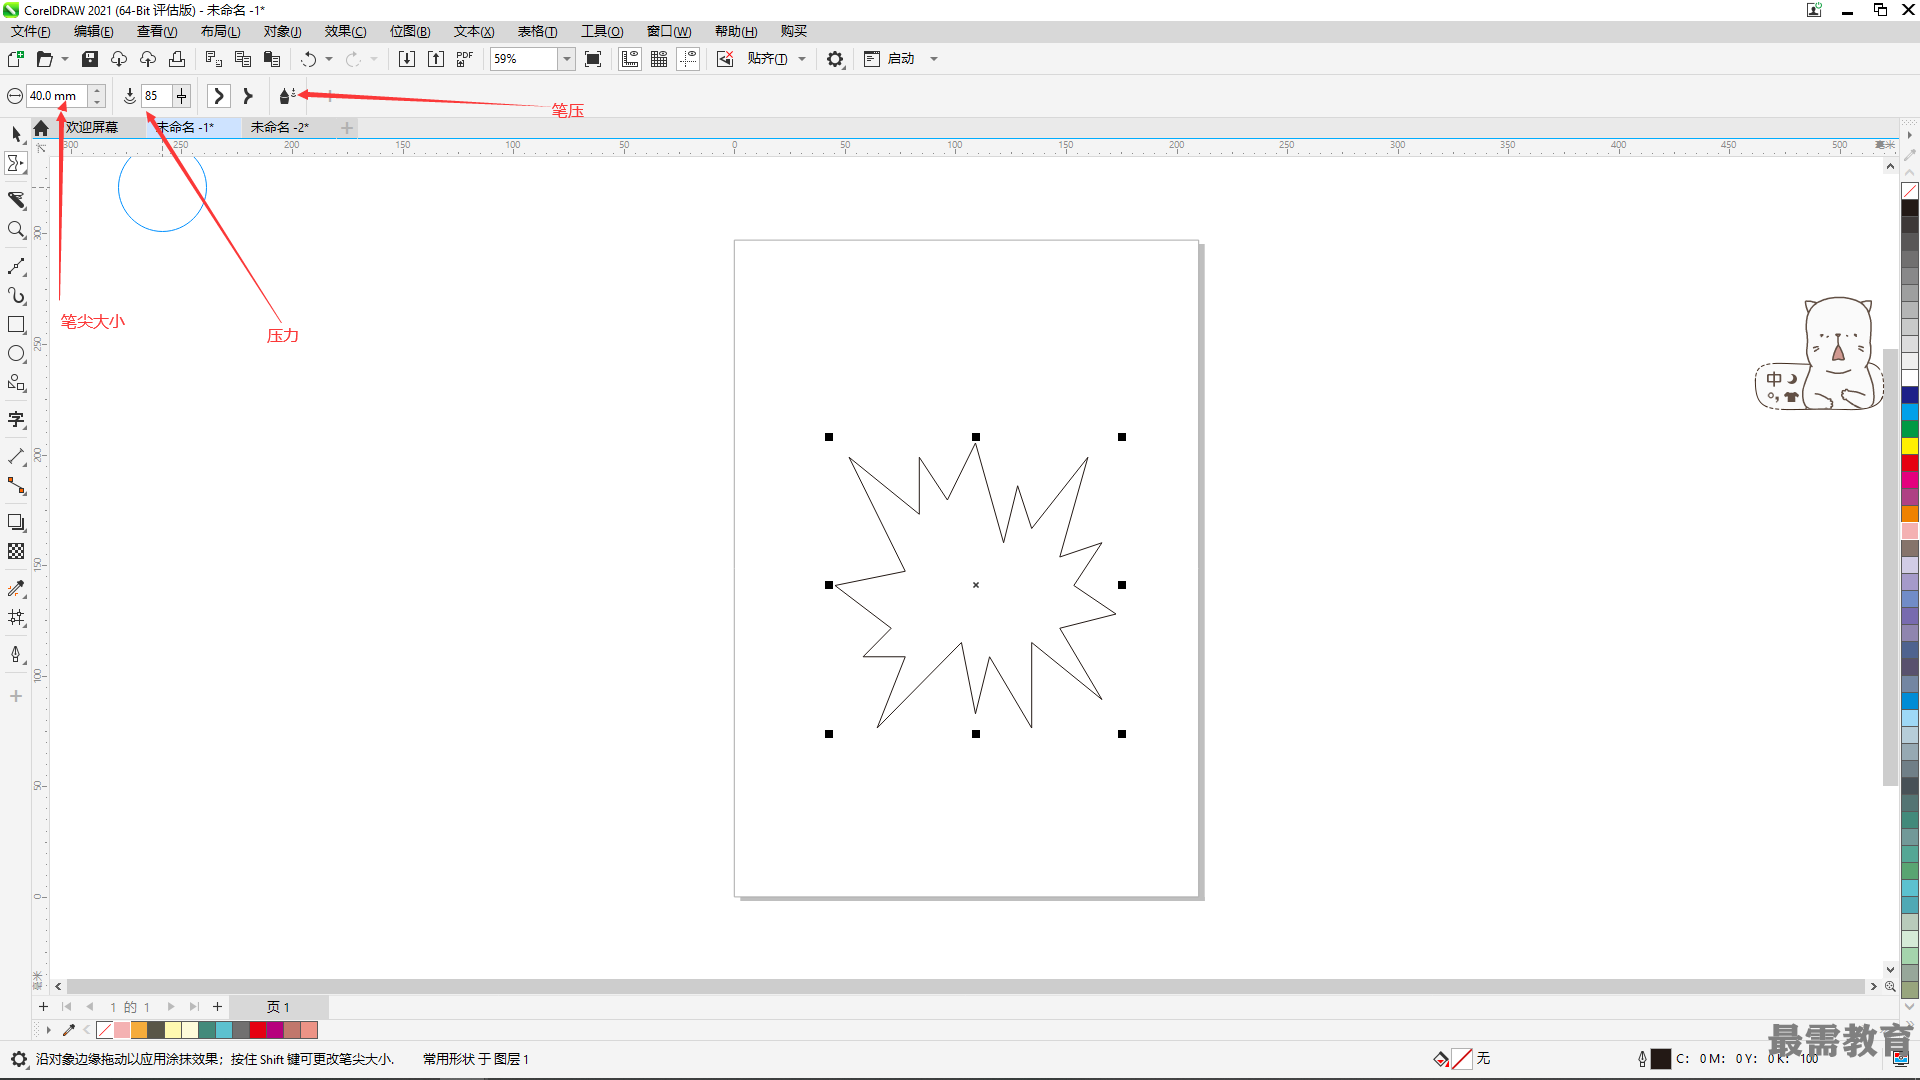This screenshot has width=1920, height=1080.
Task: Switch to the 欢迎屏幕 tab
Action: tap(92, 127)
